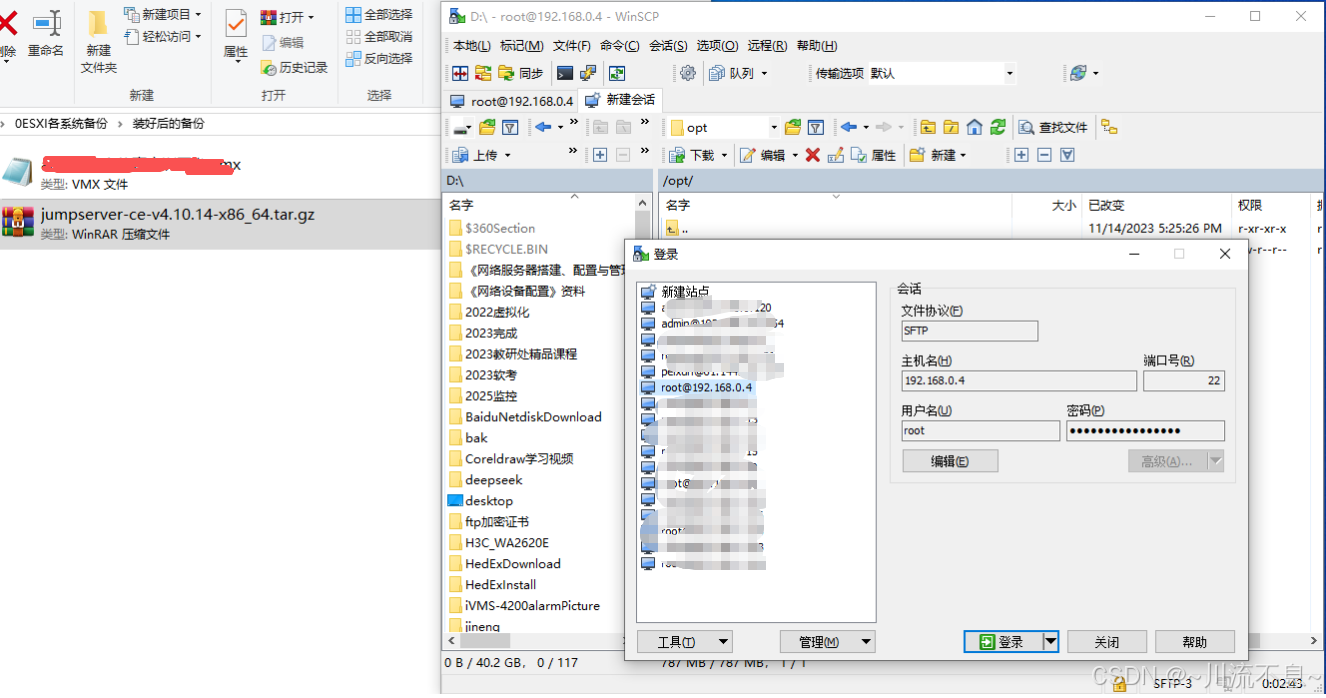Viewport: 1326px width, 698px height.
Task: Open the 会话 menu
Action: (x=668, y=46)
